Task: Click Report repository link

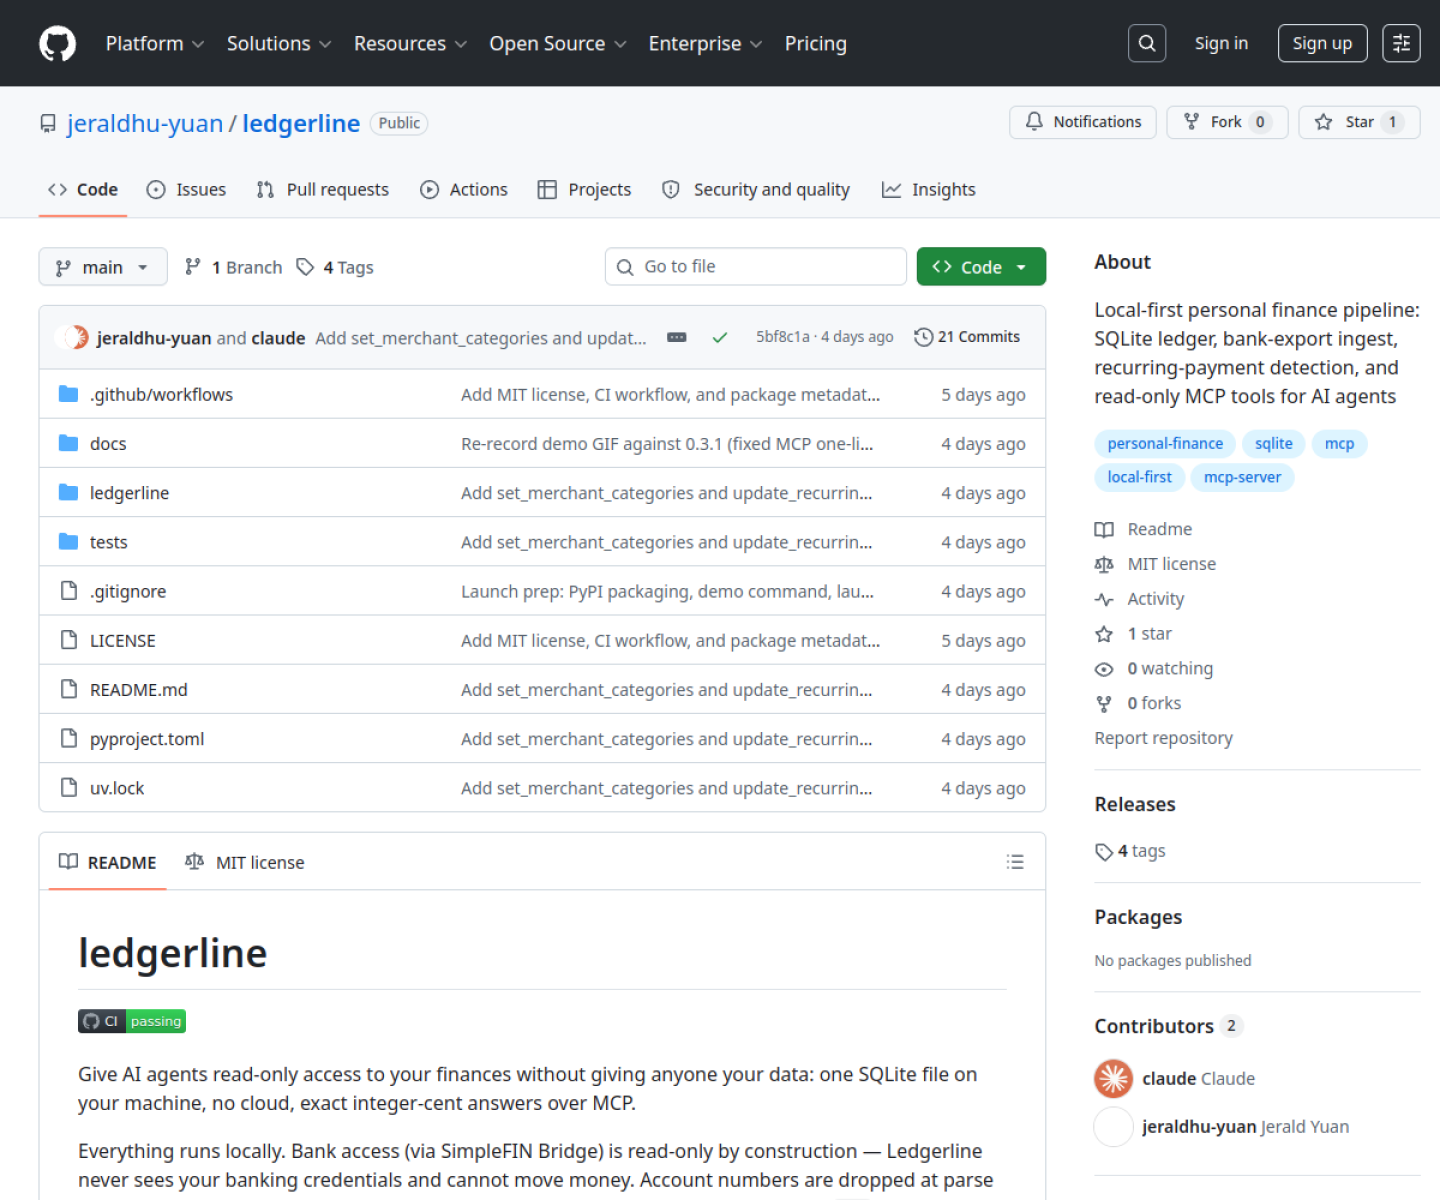Action: coord(1163,738)
